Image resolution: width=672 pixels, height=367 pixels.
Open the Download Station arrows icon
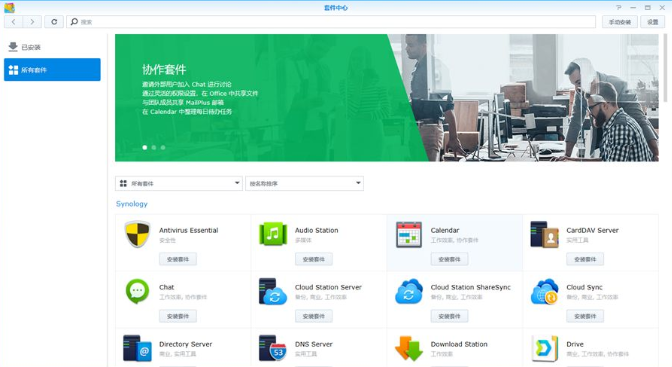(409, 348)
